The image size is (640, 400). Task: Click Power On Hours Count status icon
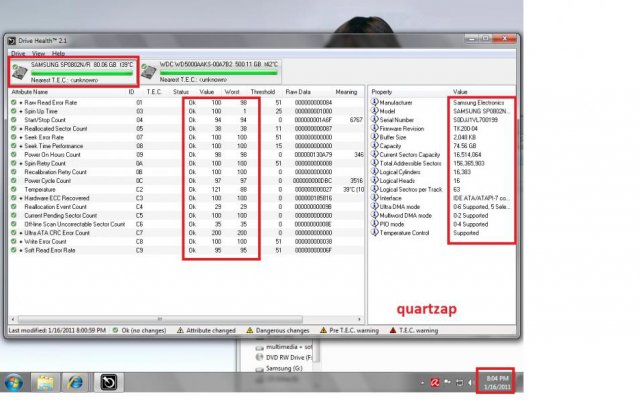[x=14, y=155]
